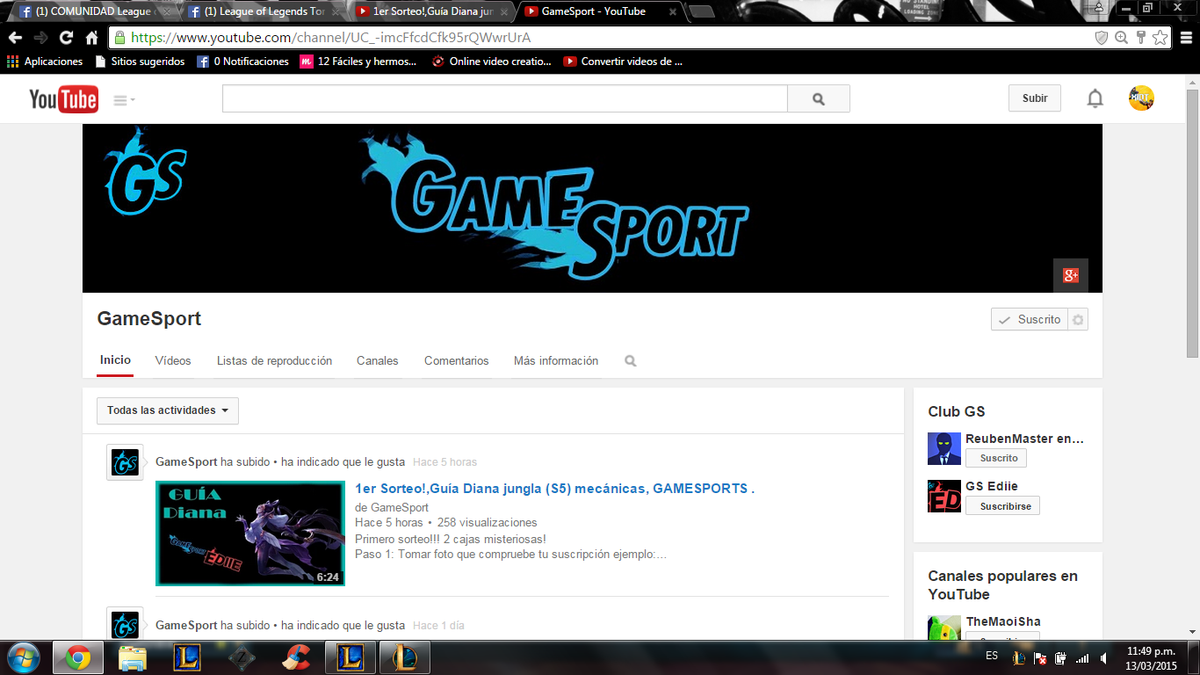1200x675 pixels.
Task: Reload the page
Action: tap(66, 38)
